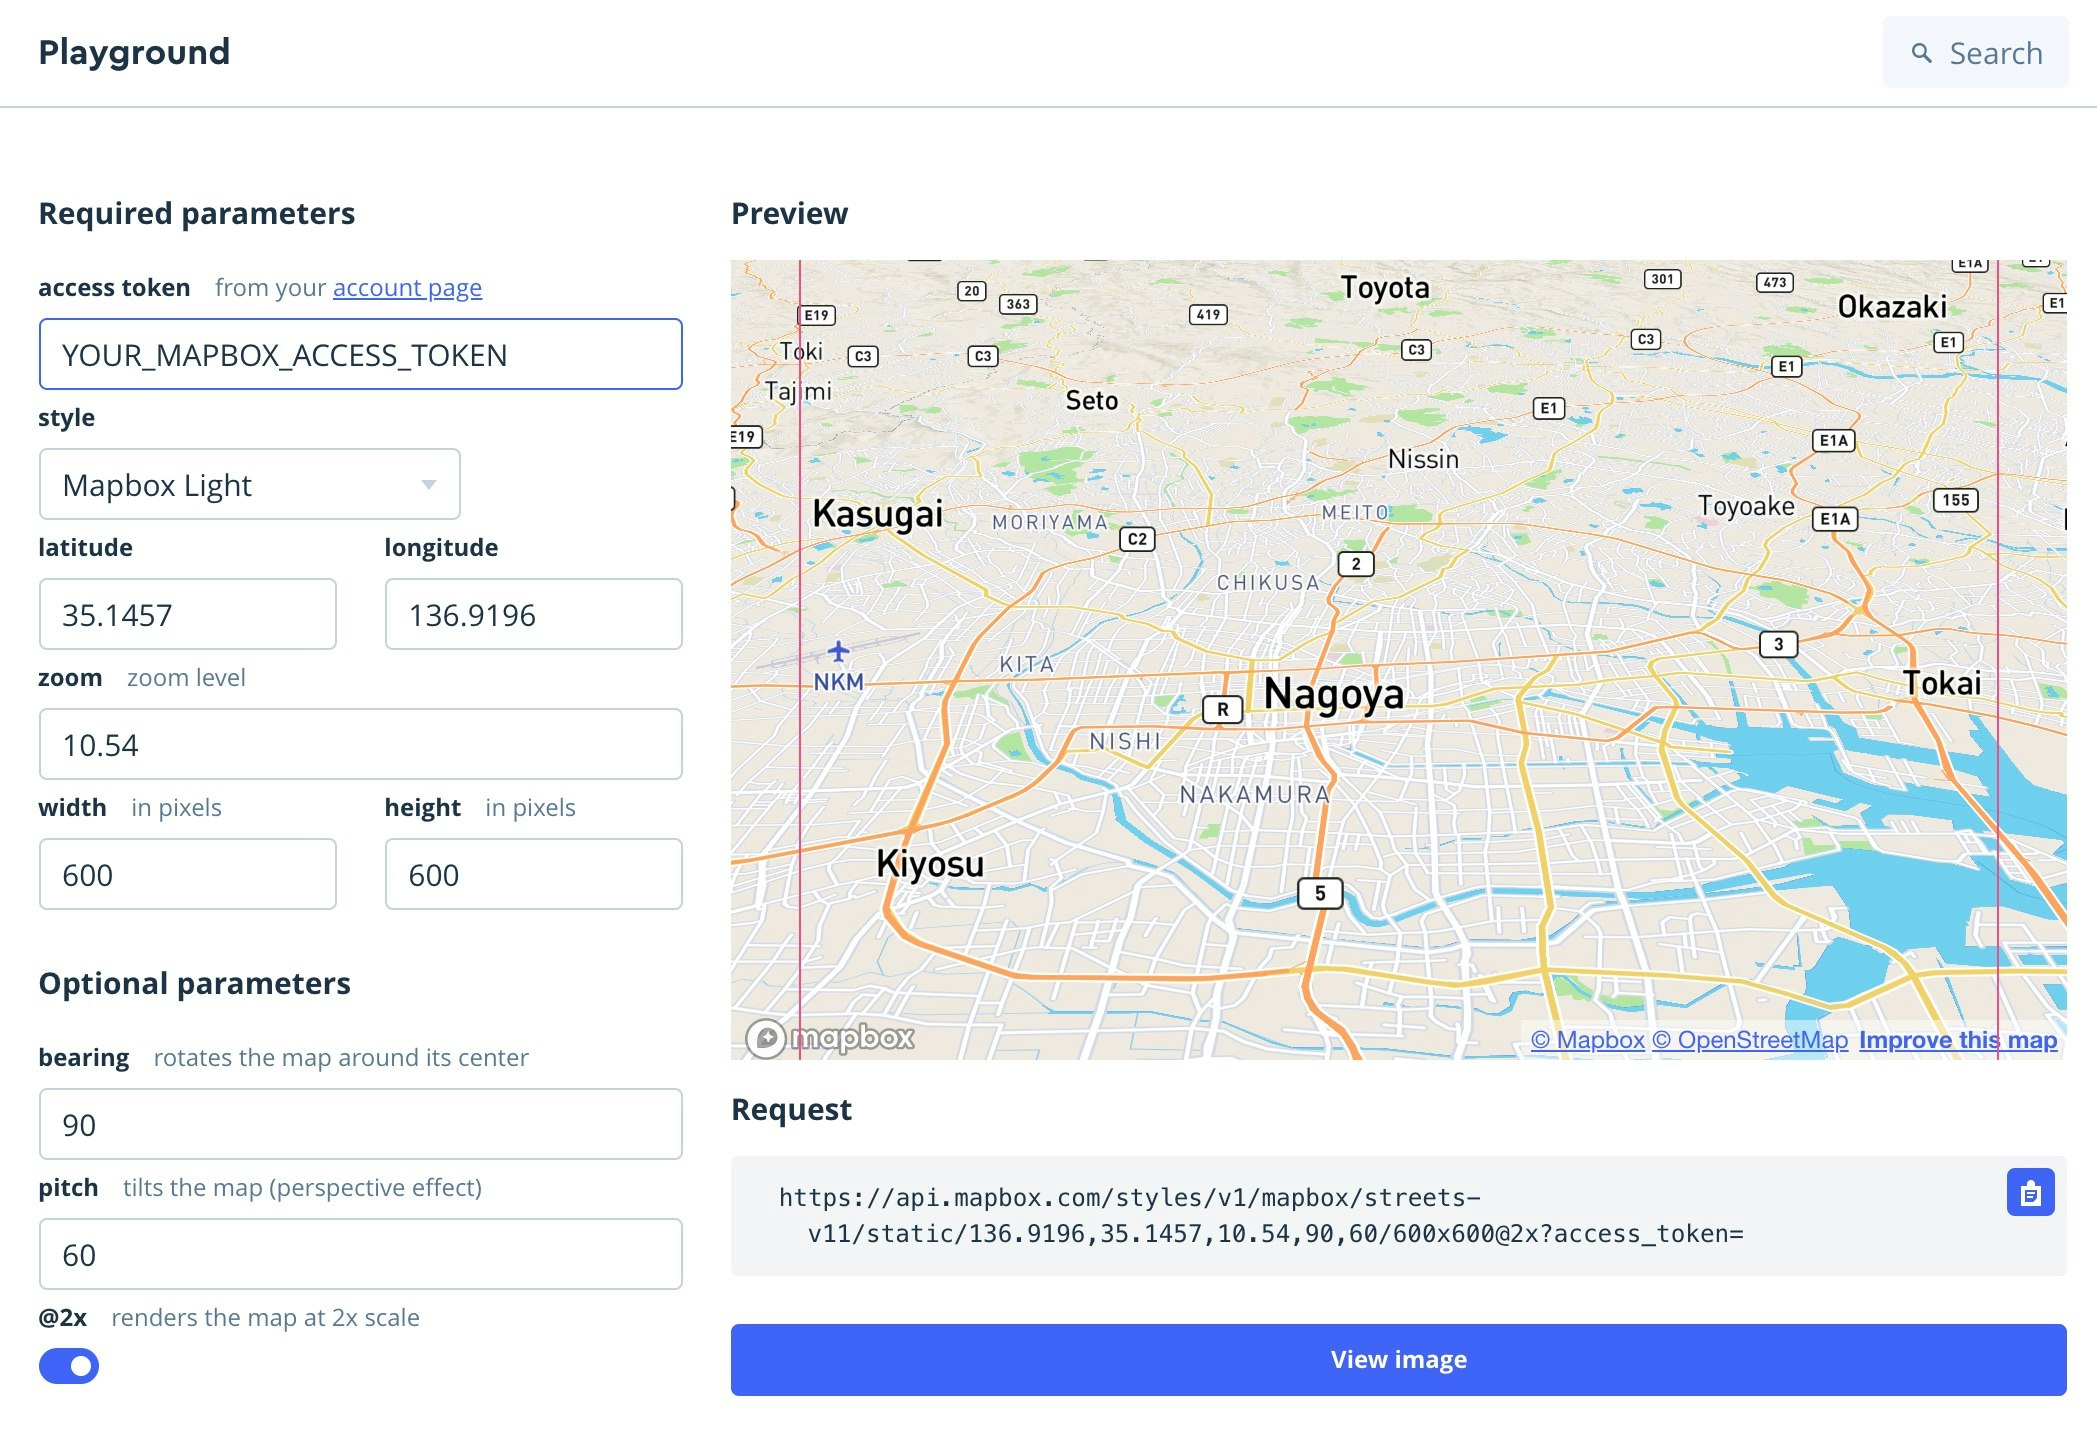Click the Mapbox logo on the map
The image size is (2097, 1429).
830,1038
